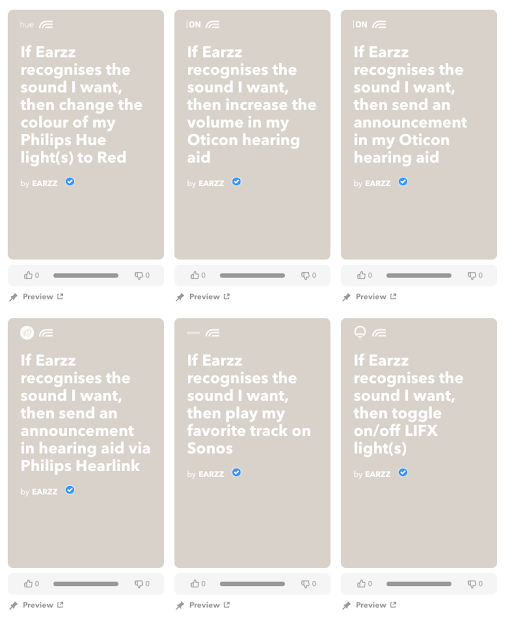Click EARZZ author on Sonos card
The width and height of the screenshot is (512, 620).
coord(211,474)
